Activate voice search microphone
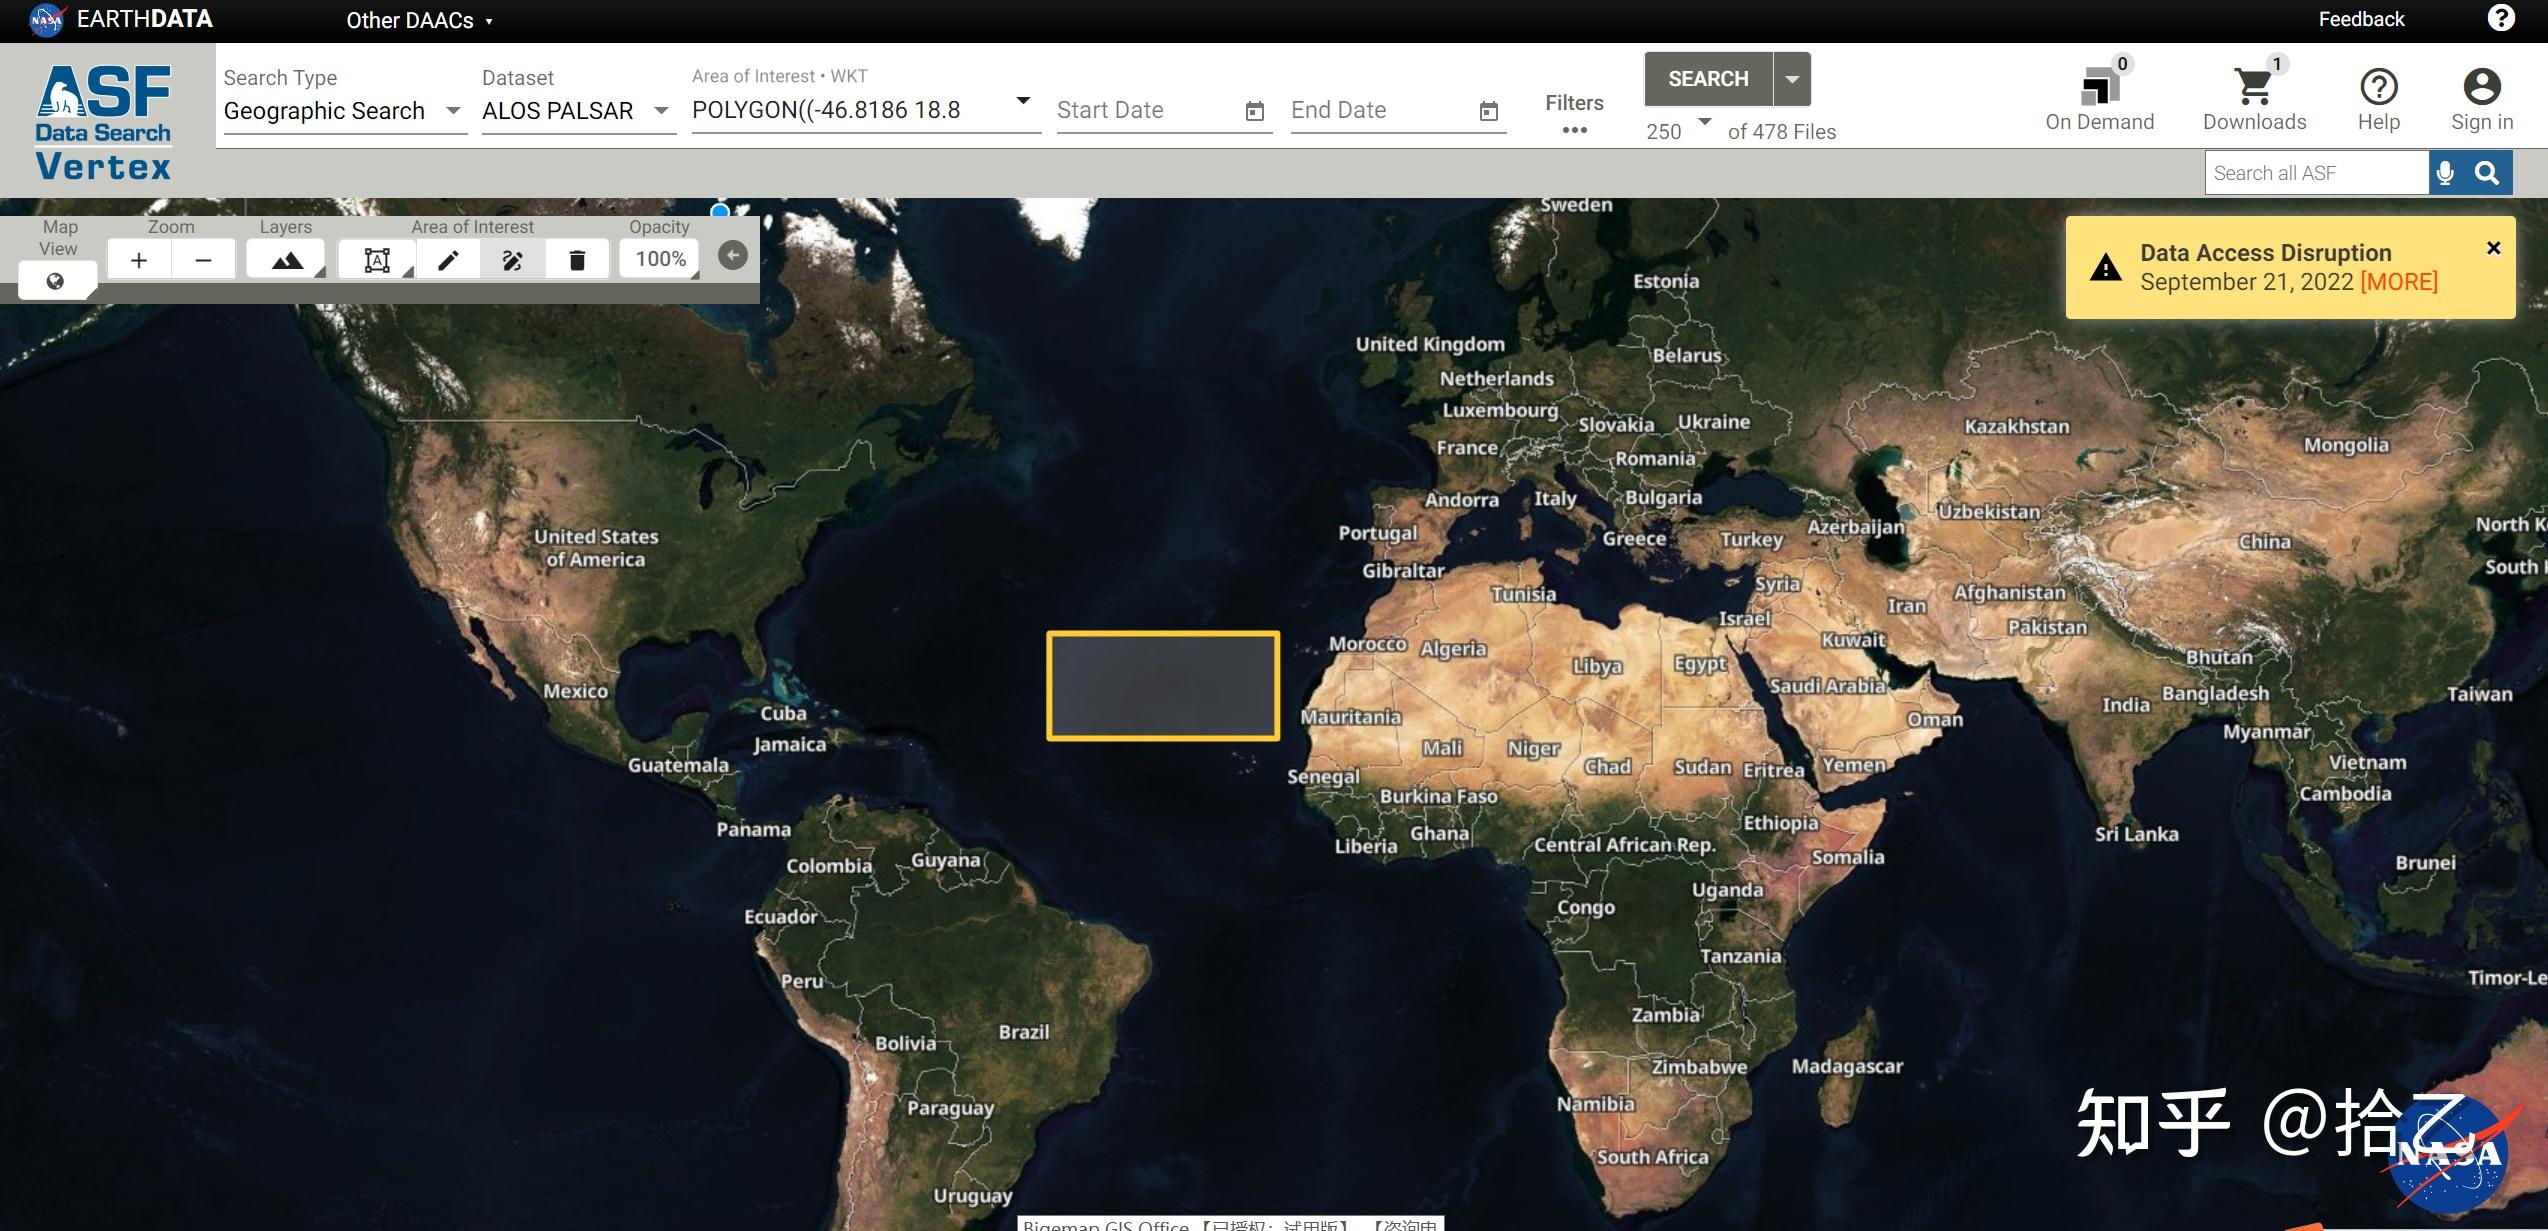Screen dimensions: 2548x1231 [x=2445, y=173]
